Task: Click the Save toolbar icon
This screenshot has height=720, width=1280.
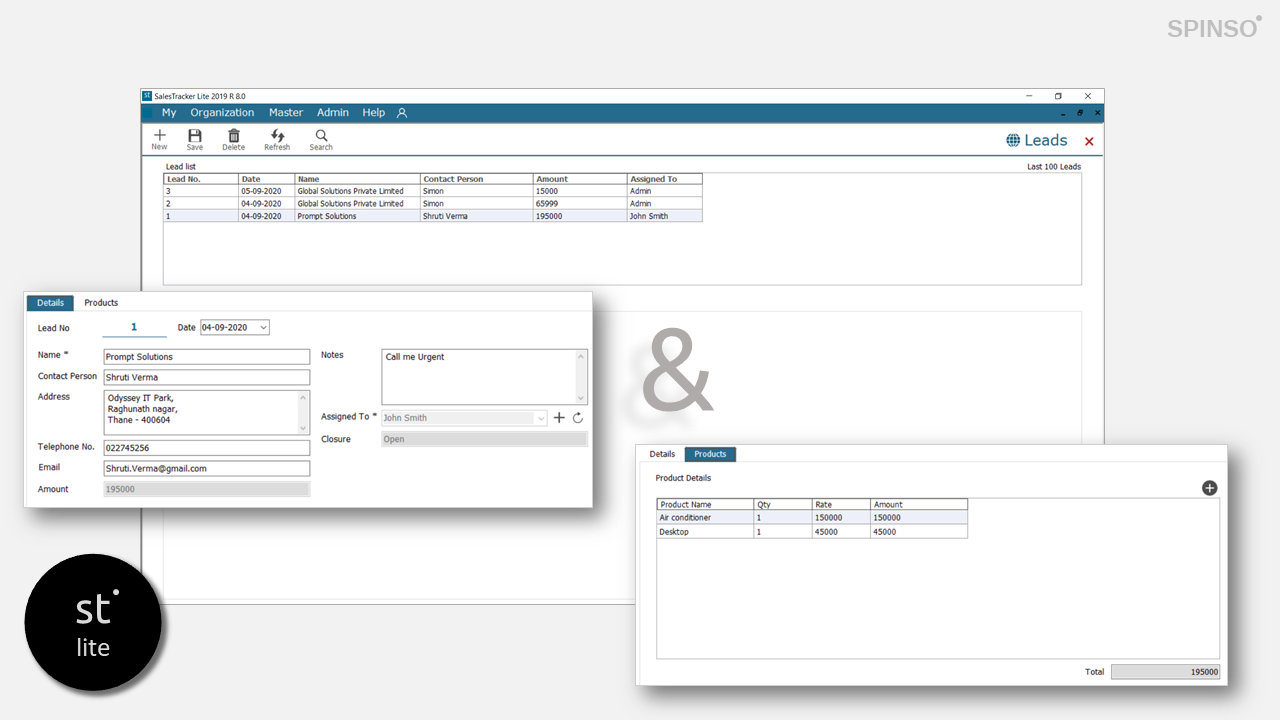Action: tap(195, 136)
